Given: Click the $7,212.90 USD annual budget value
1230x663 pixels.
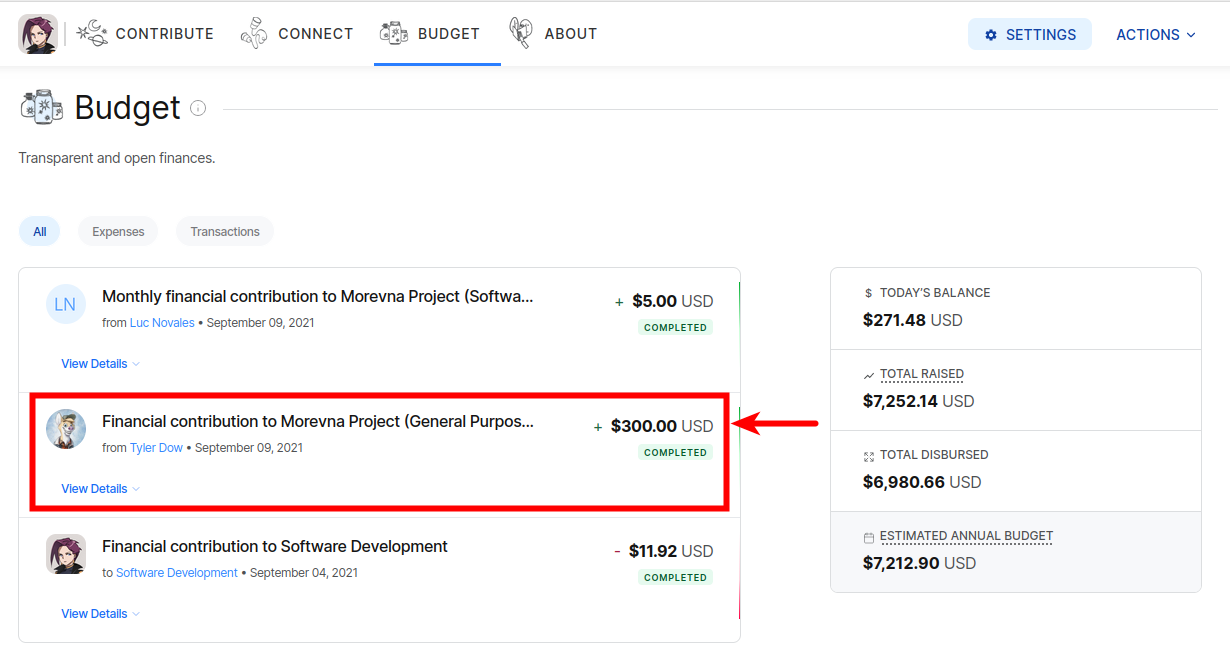Looking at the screenshot, I should click(919, 563).
